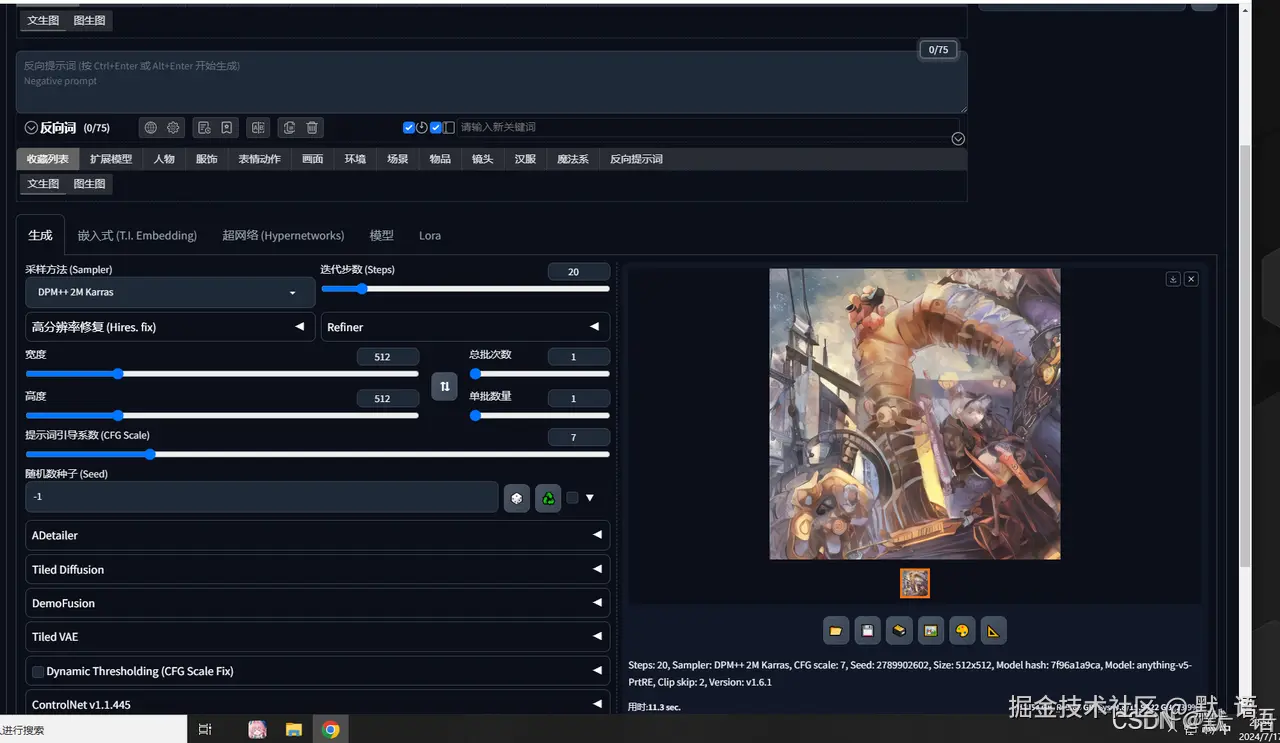Toggle the checkbox next to the panel layout icon
The height and width of the screenshot is (743, 1280).
pos(436,128)
